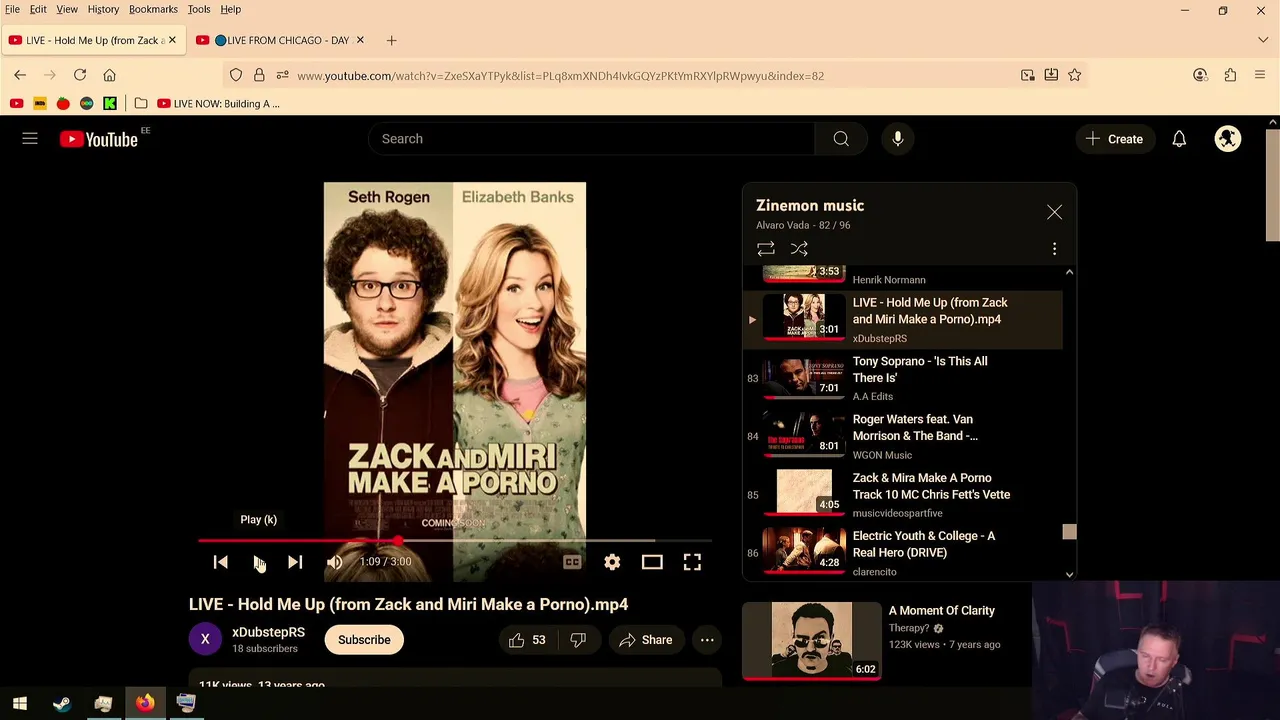Seek on the red video progress bar
1280x720 pixels.
(455, 541)
